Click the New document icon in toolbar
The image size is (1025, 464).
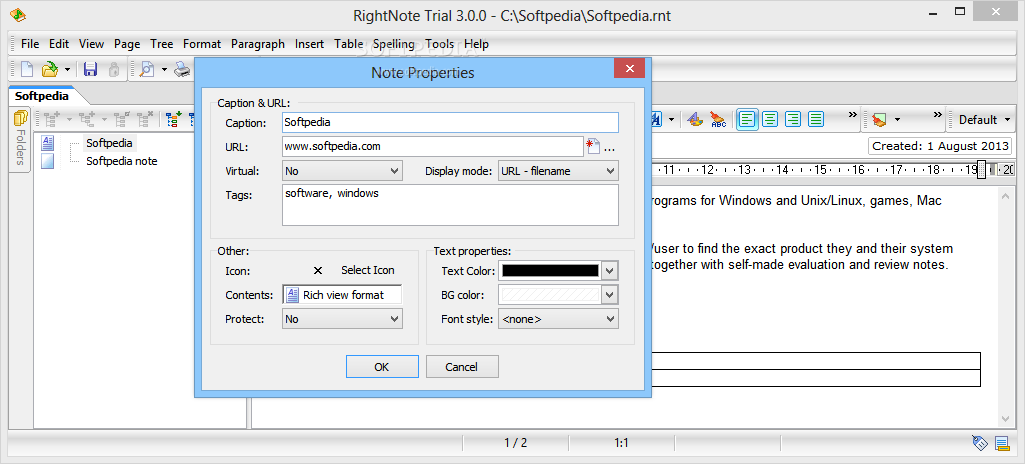coord(27,69)
